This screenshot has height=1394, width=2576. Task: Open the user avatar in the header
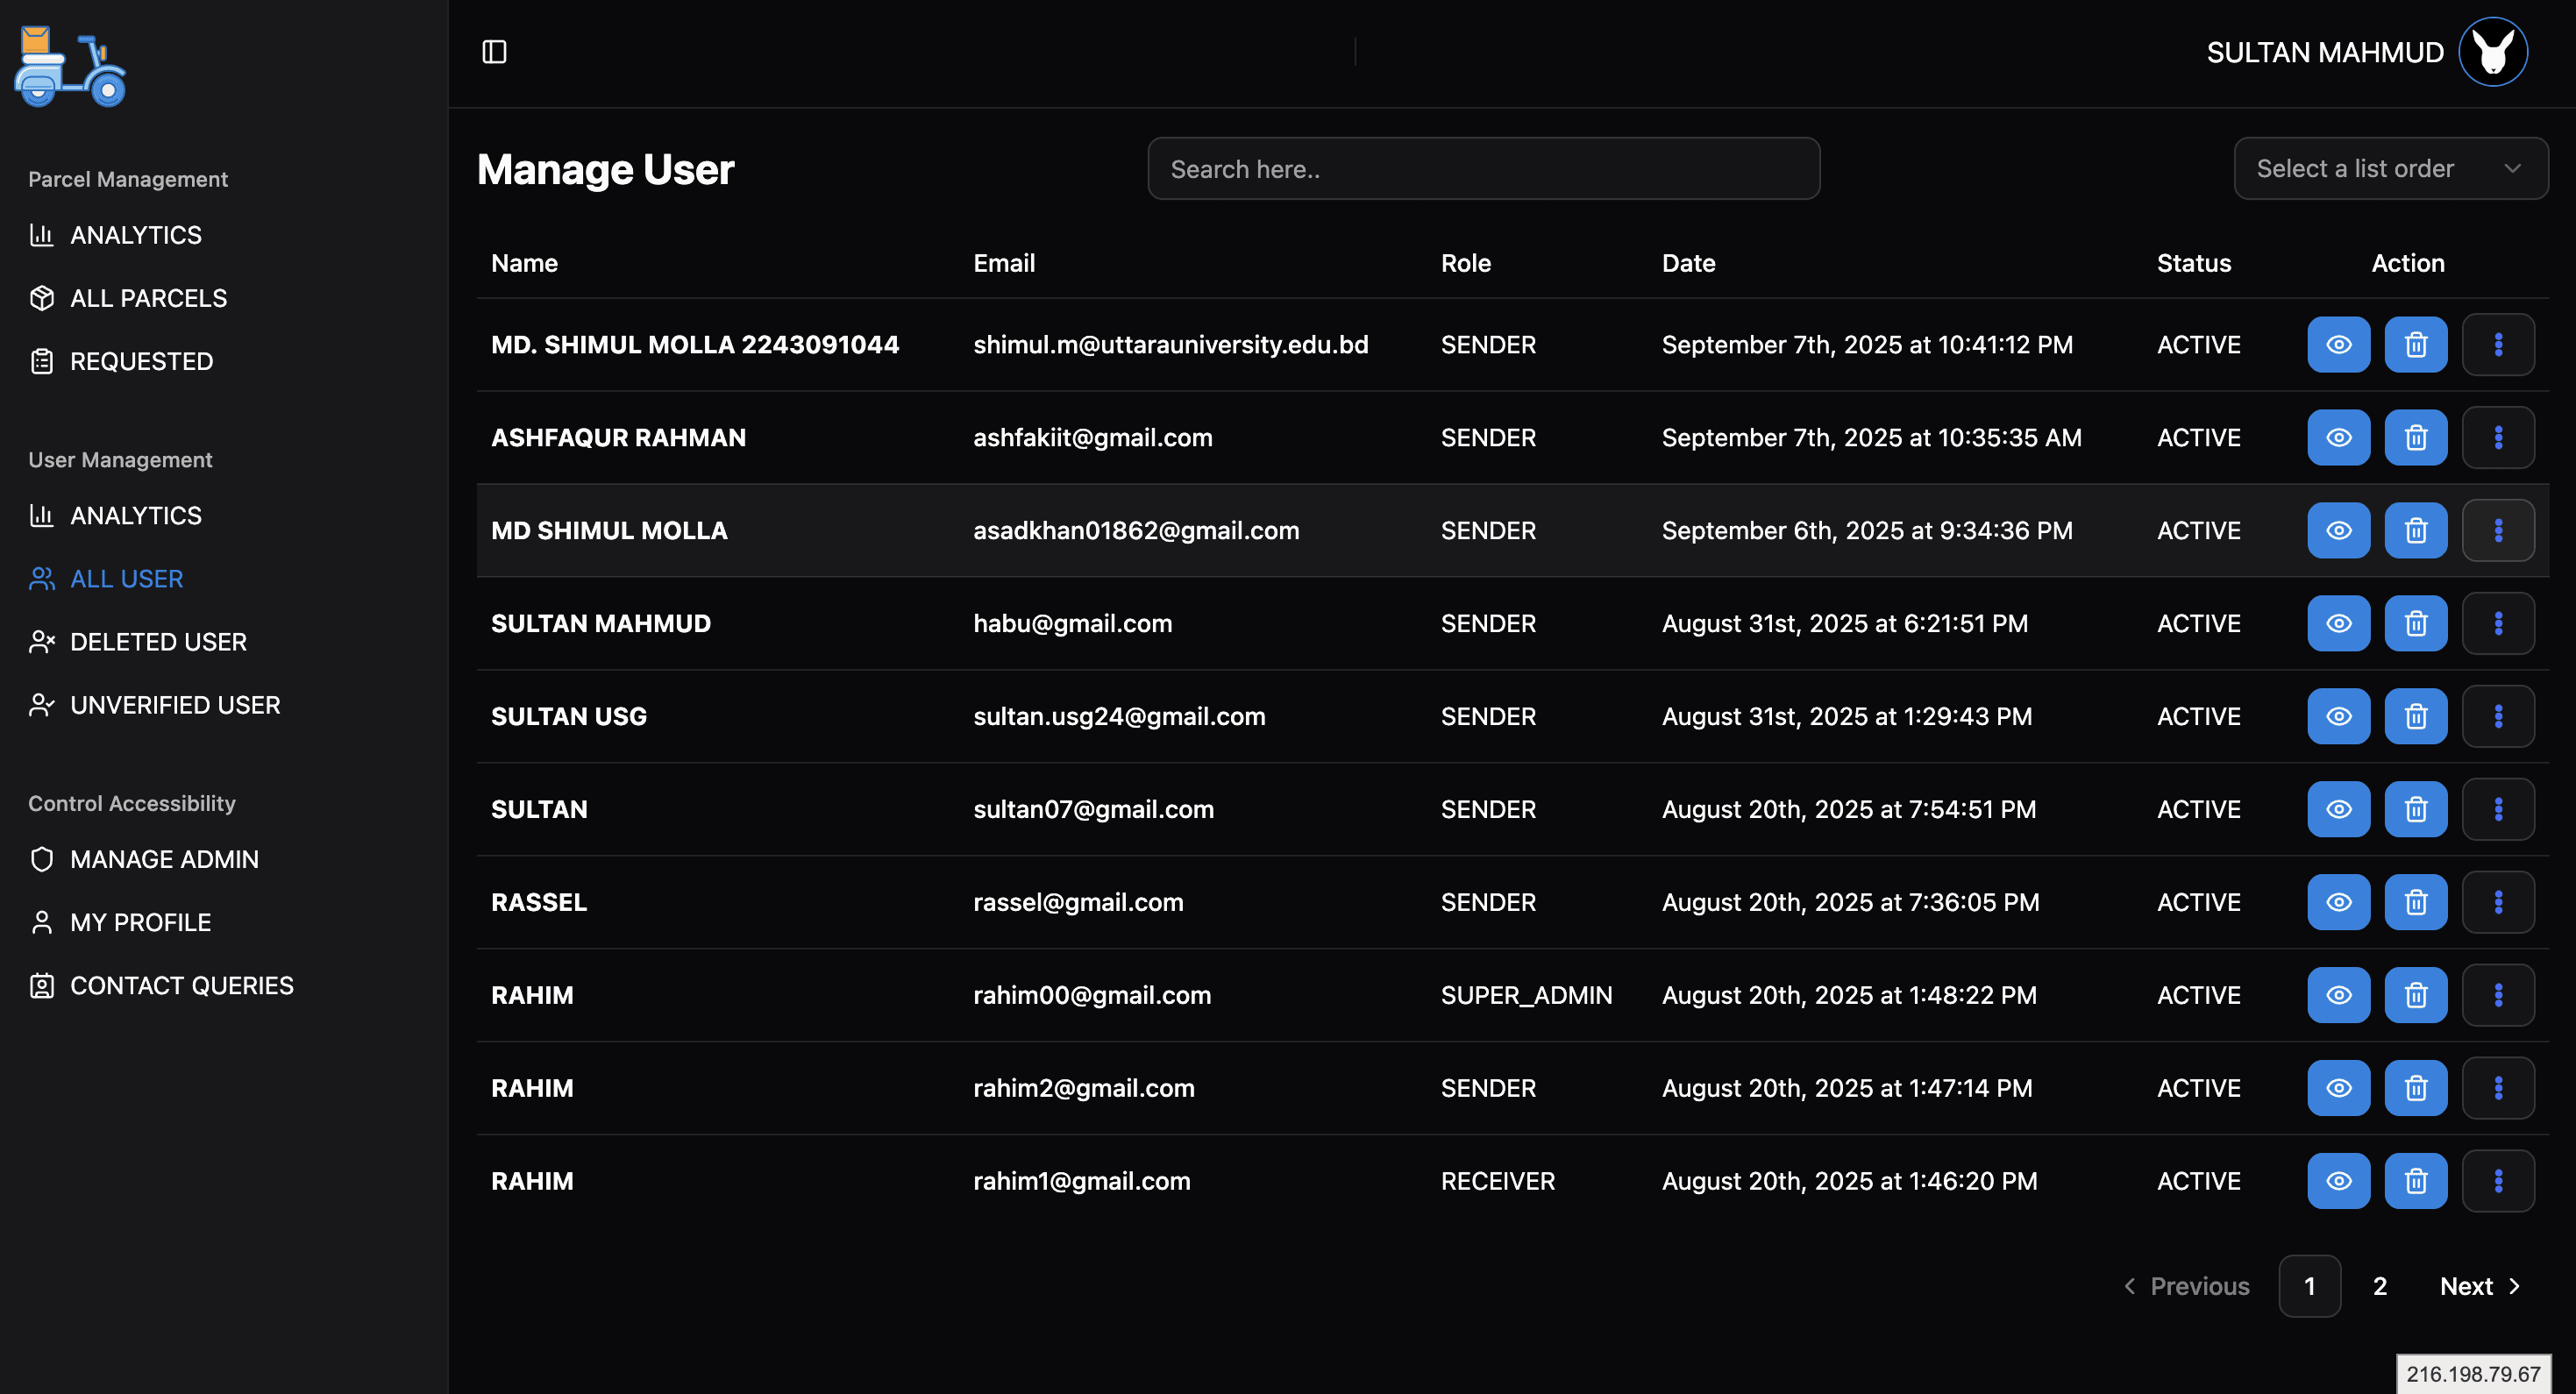pyautogui.click(x=2493, y=52)
